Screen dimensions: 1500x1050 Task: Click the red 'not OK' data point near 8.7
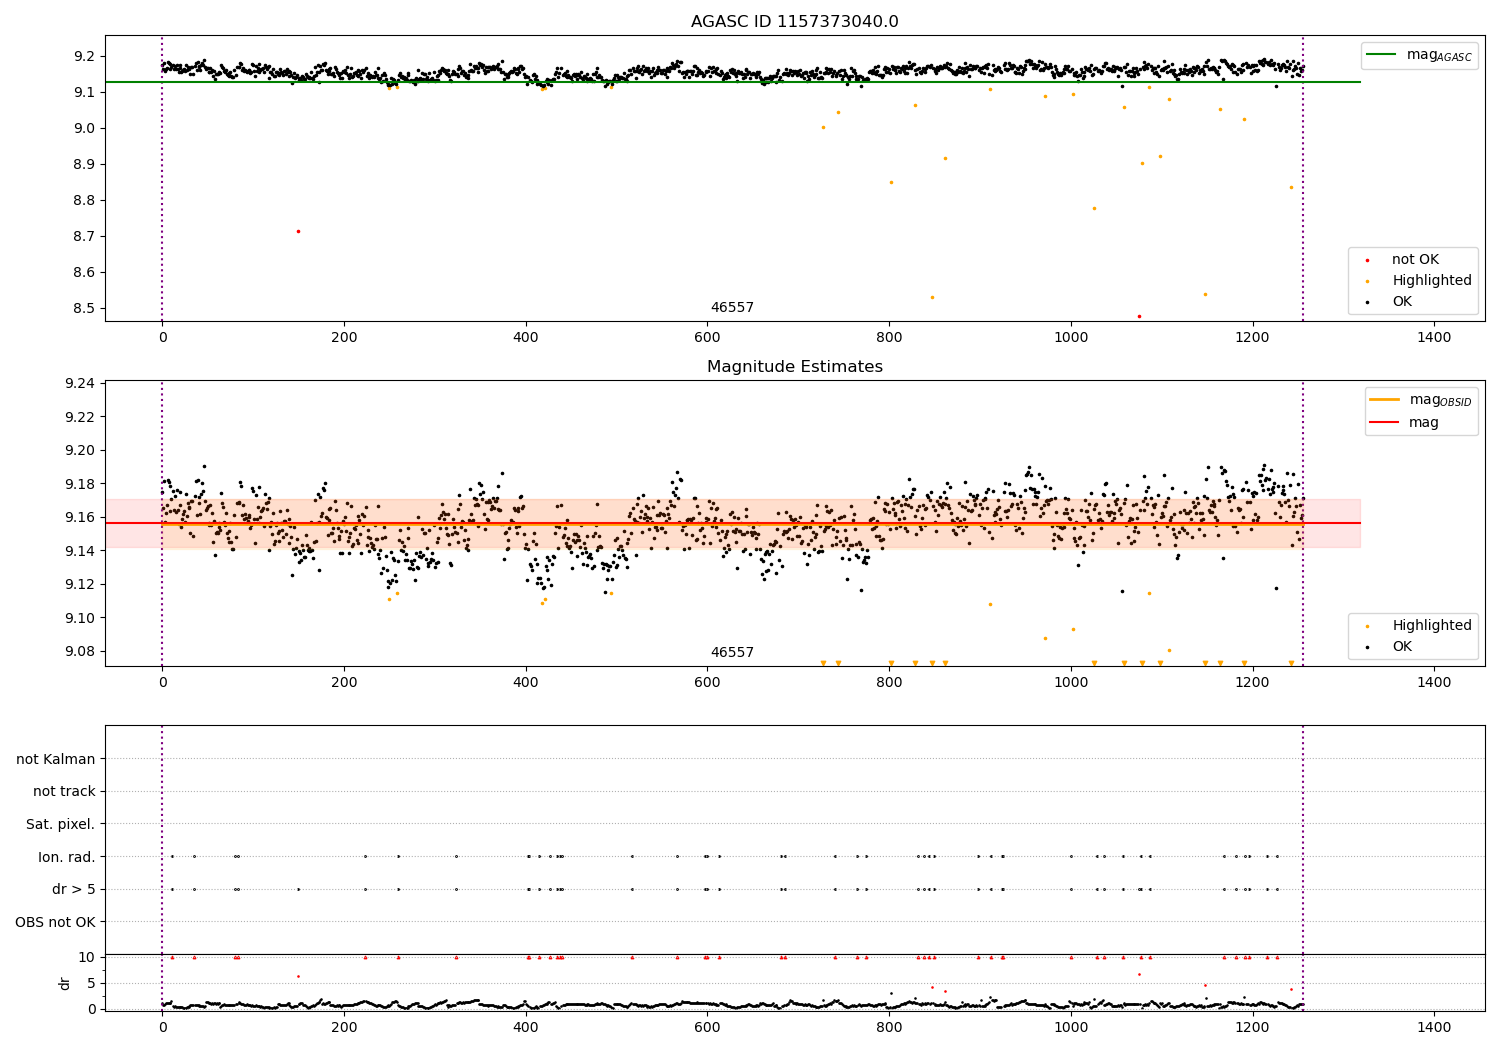point(298,231)
